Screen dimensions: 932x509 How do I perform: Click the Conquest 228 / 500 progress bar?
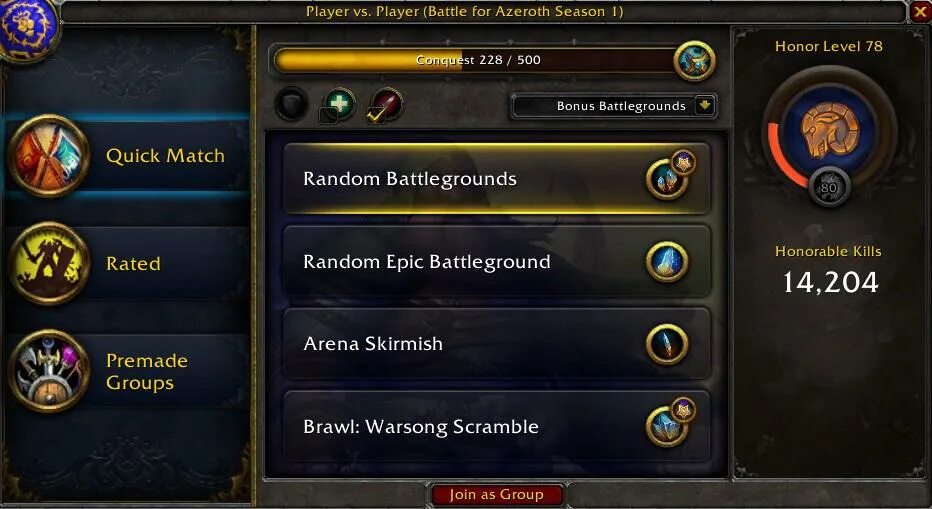(474, 61)
